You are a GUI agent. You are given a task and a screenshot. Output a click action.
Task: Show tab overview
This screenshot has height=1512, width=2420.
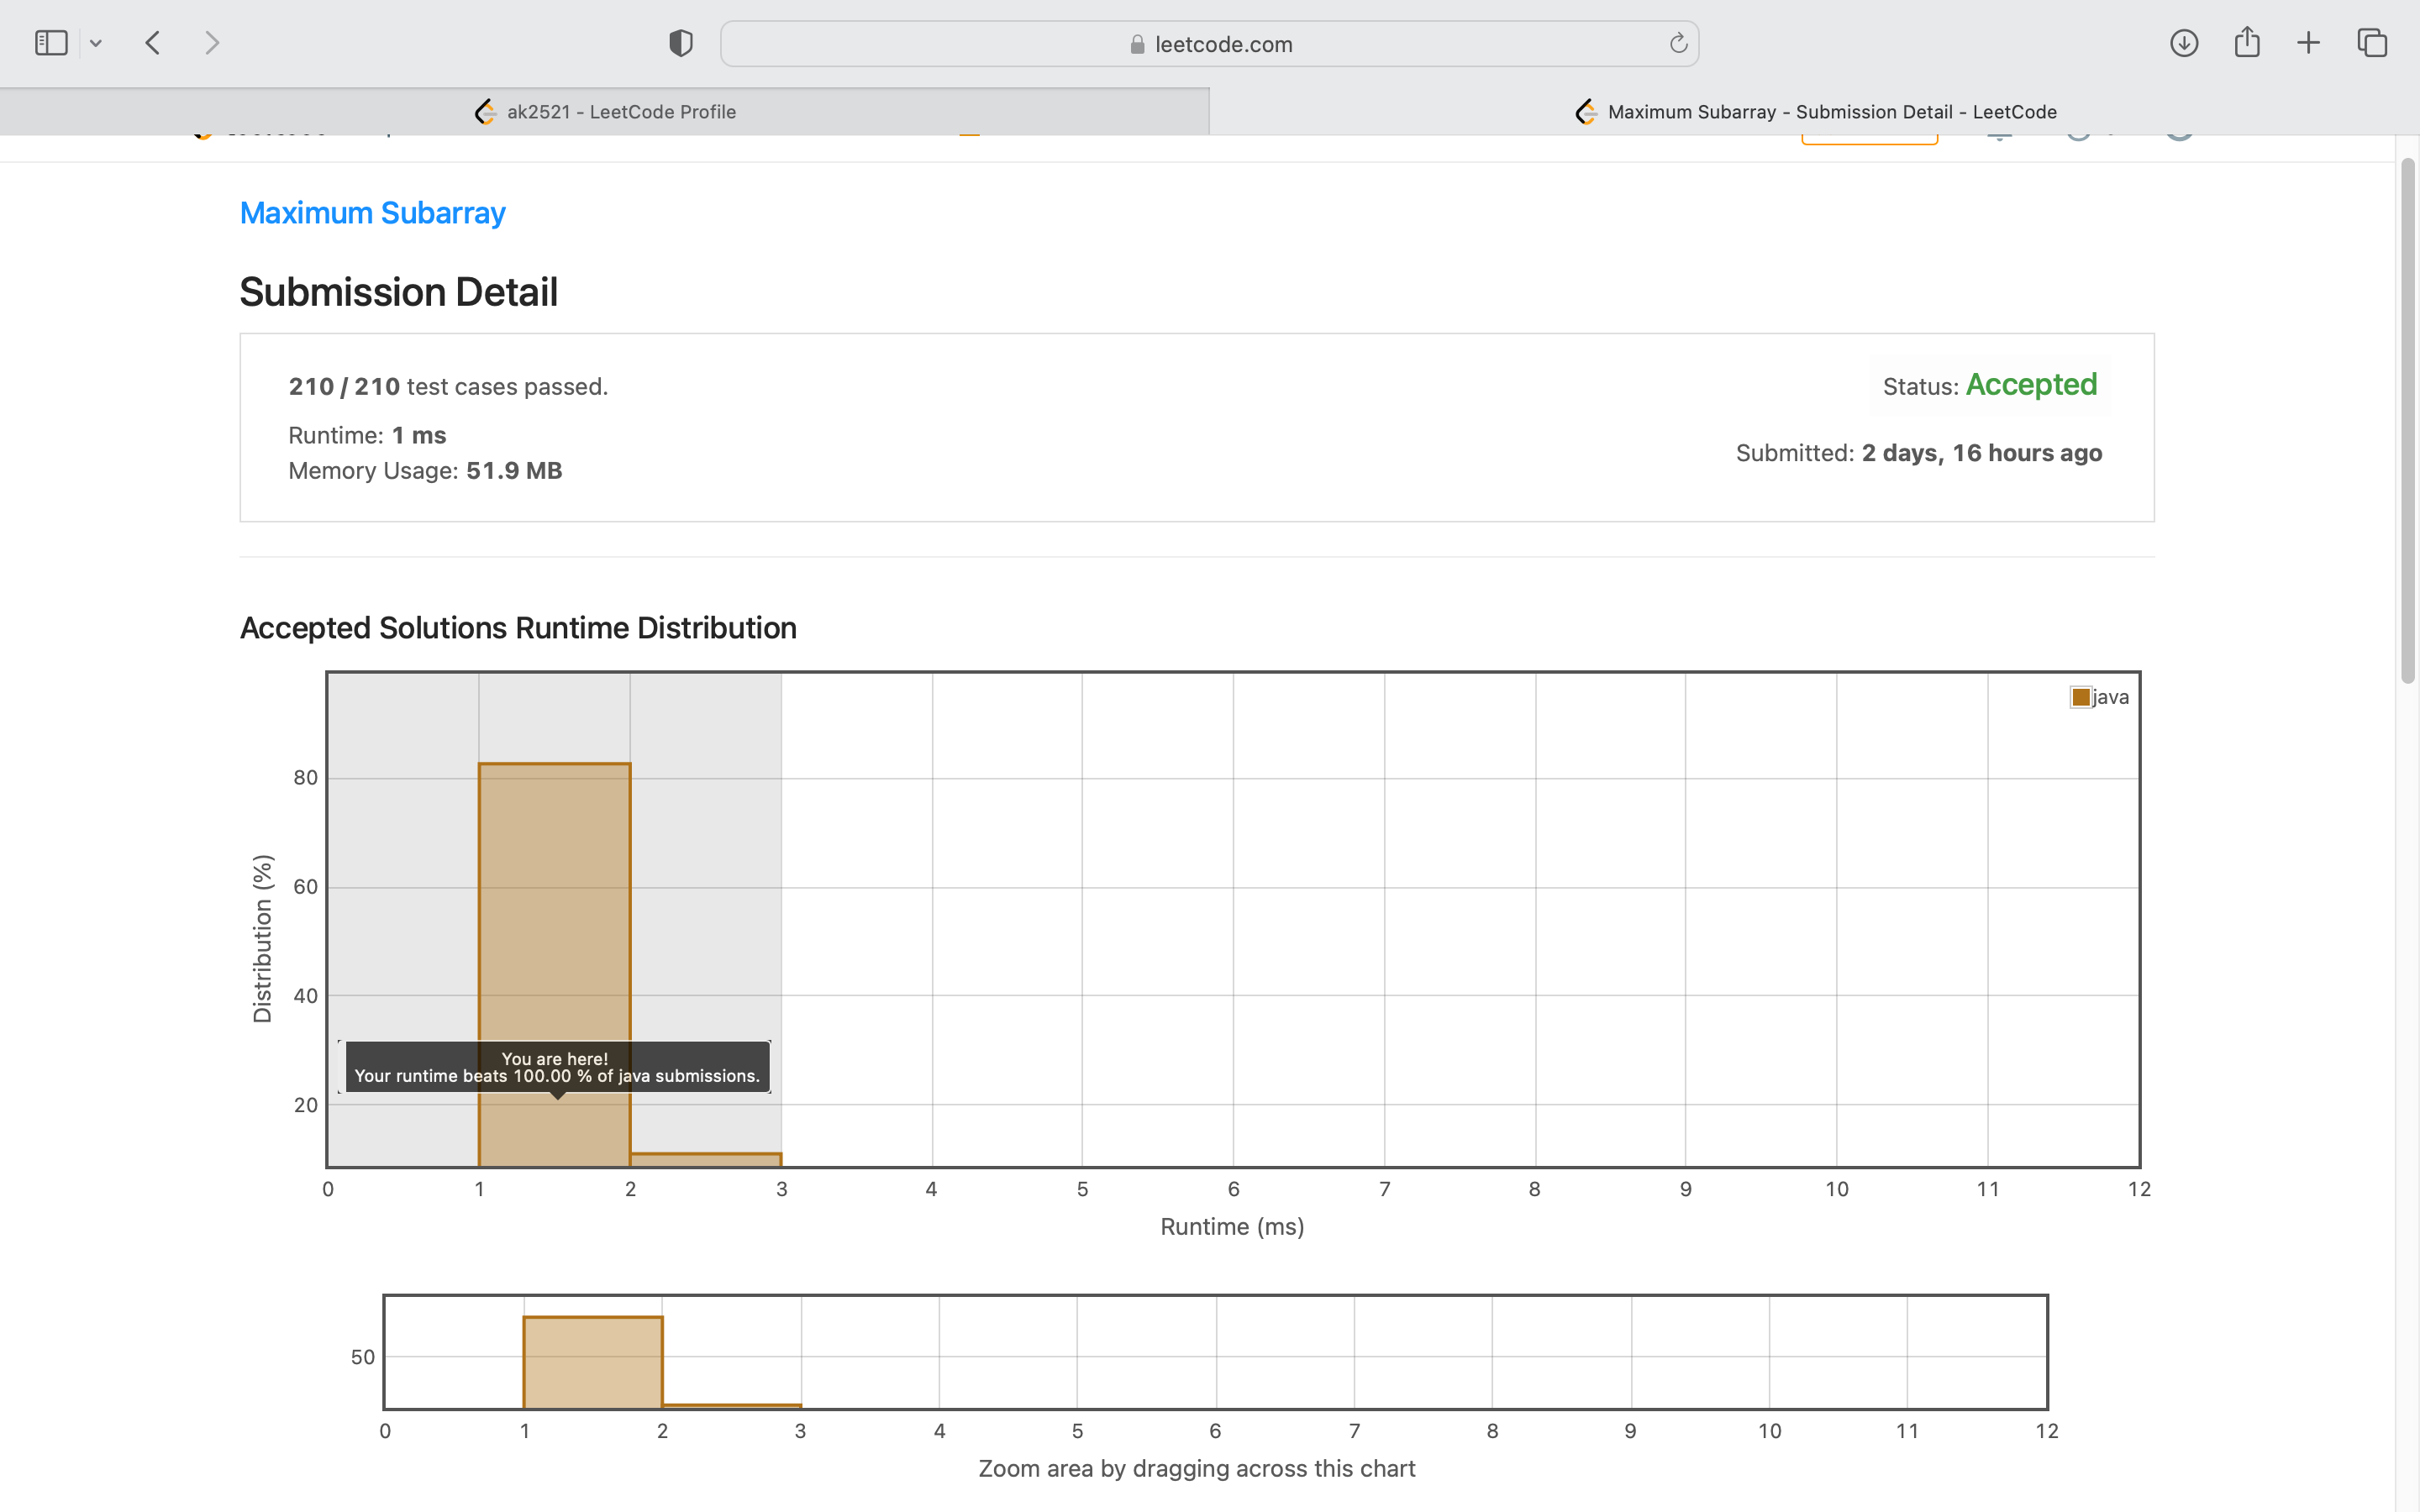[x=2372, y=43]
